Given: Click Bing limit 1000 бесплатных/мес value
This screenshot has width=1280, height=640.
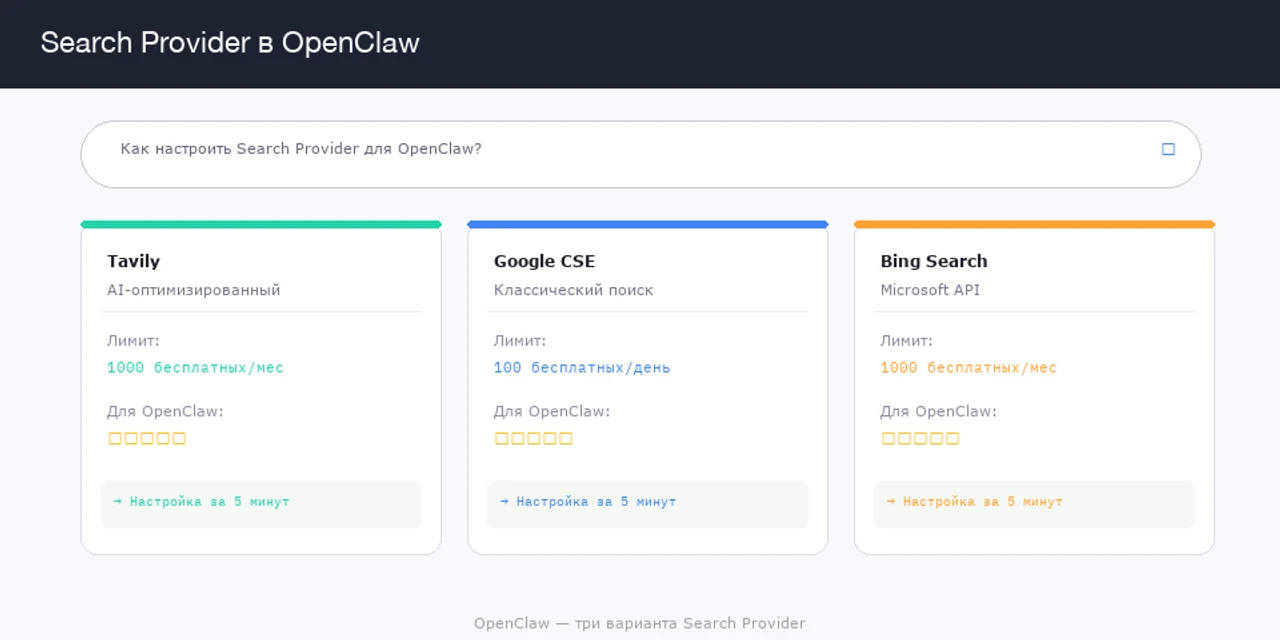Looking at the screenshot, I should (968, 367).
